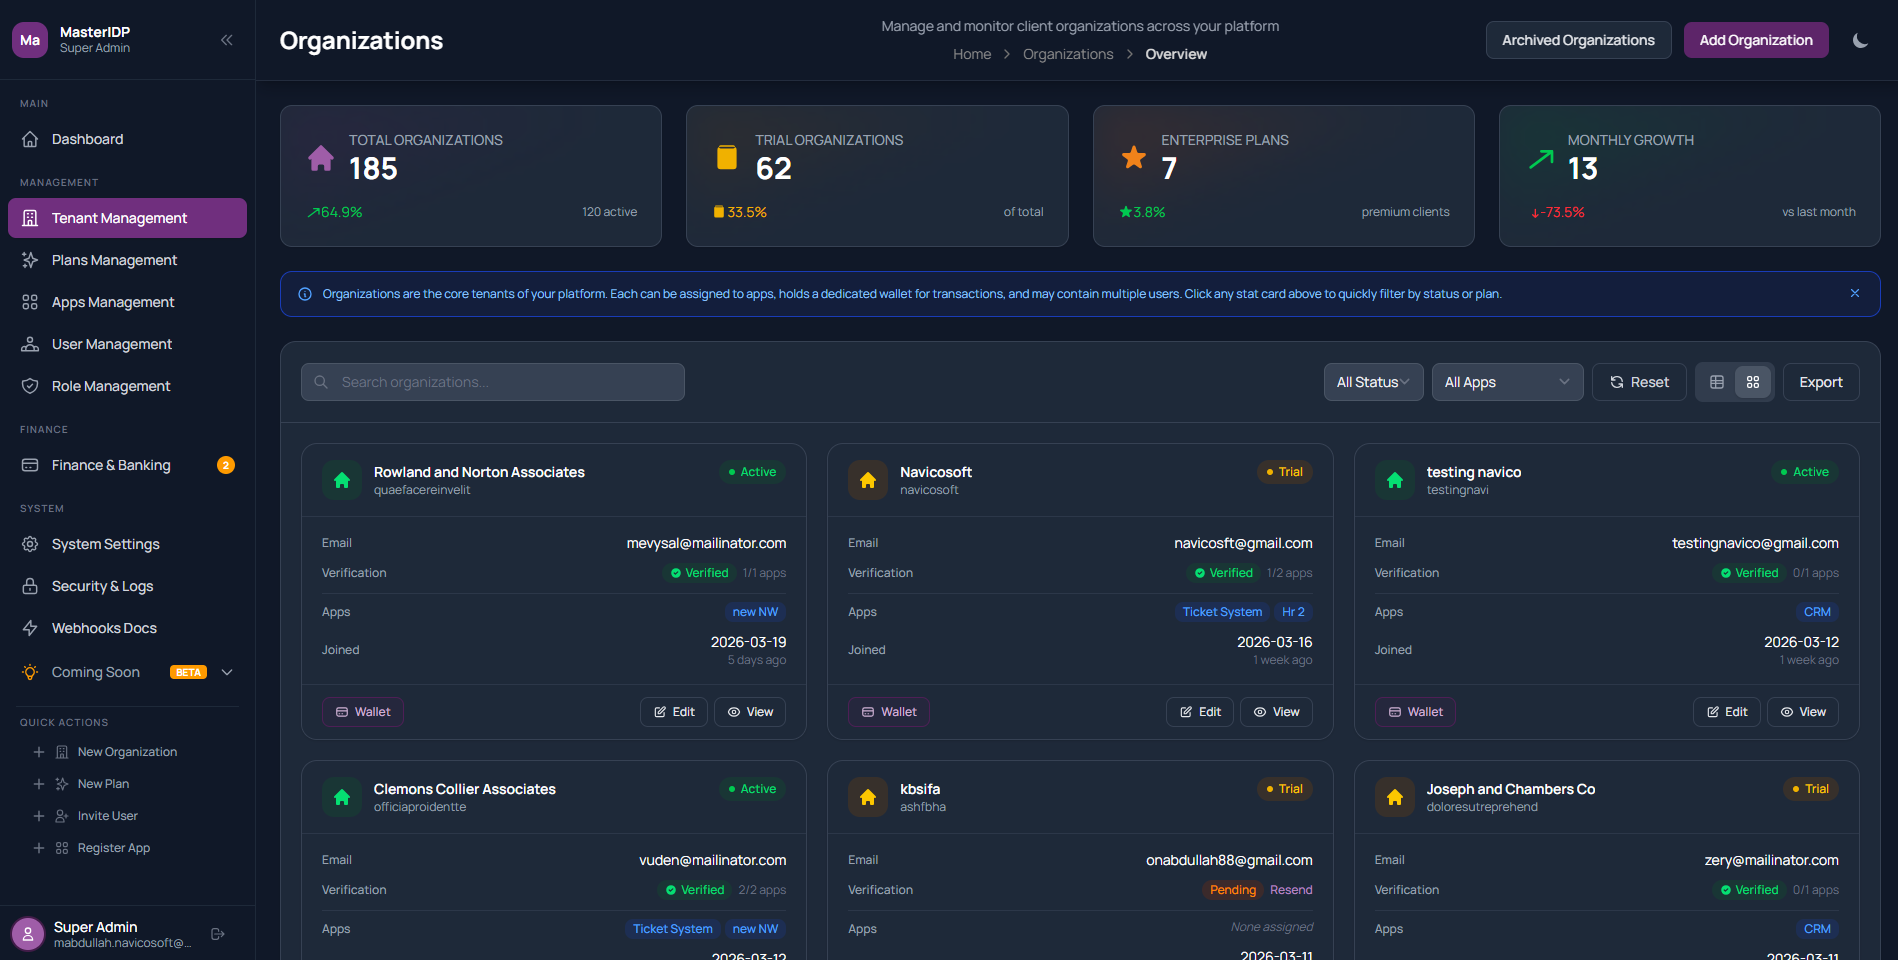Focus the Search organizations field
The image size is (1898, 960).
[493, 382]
